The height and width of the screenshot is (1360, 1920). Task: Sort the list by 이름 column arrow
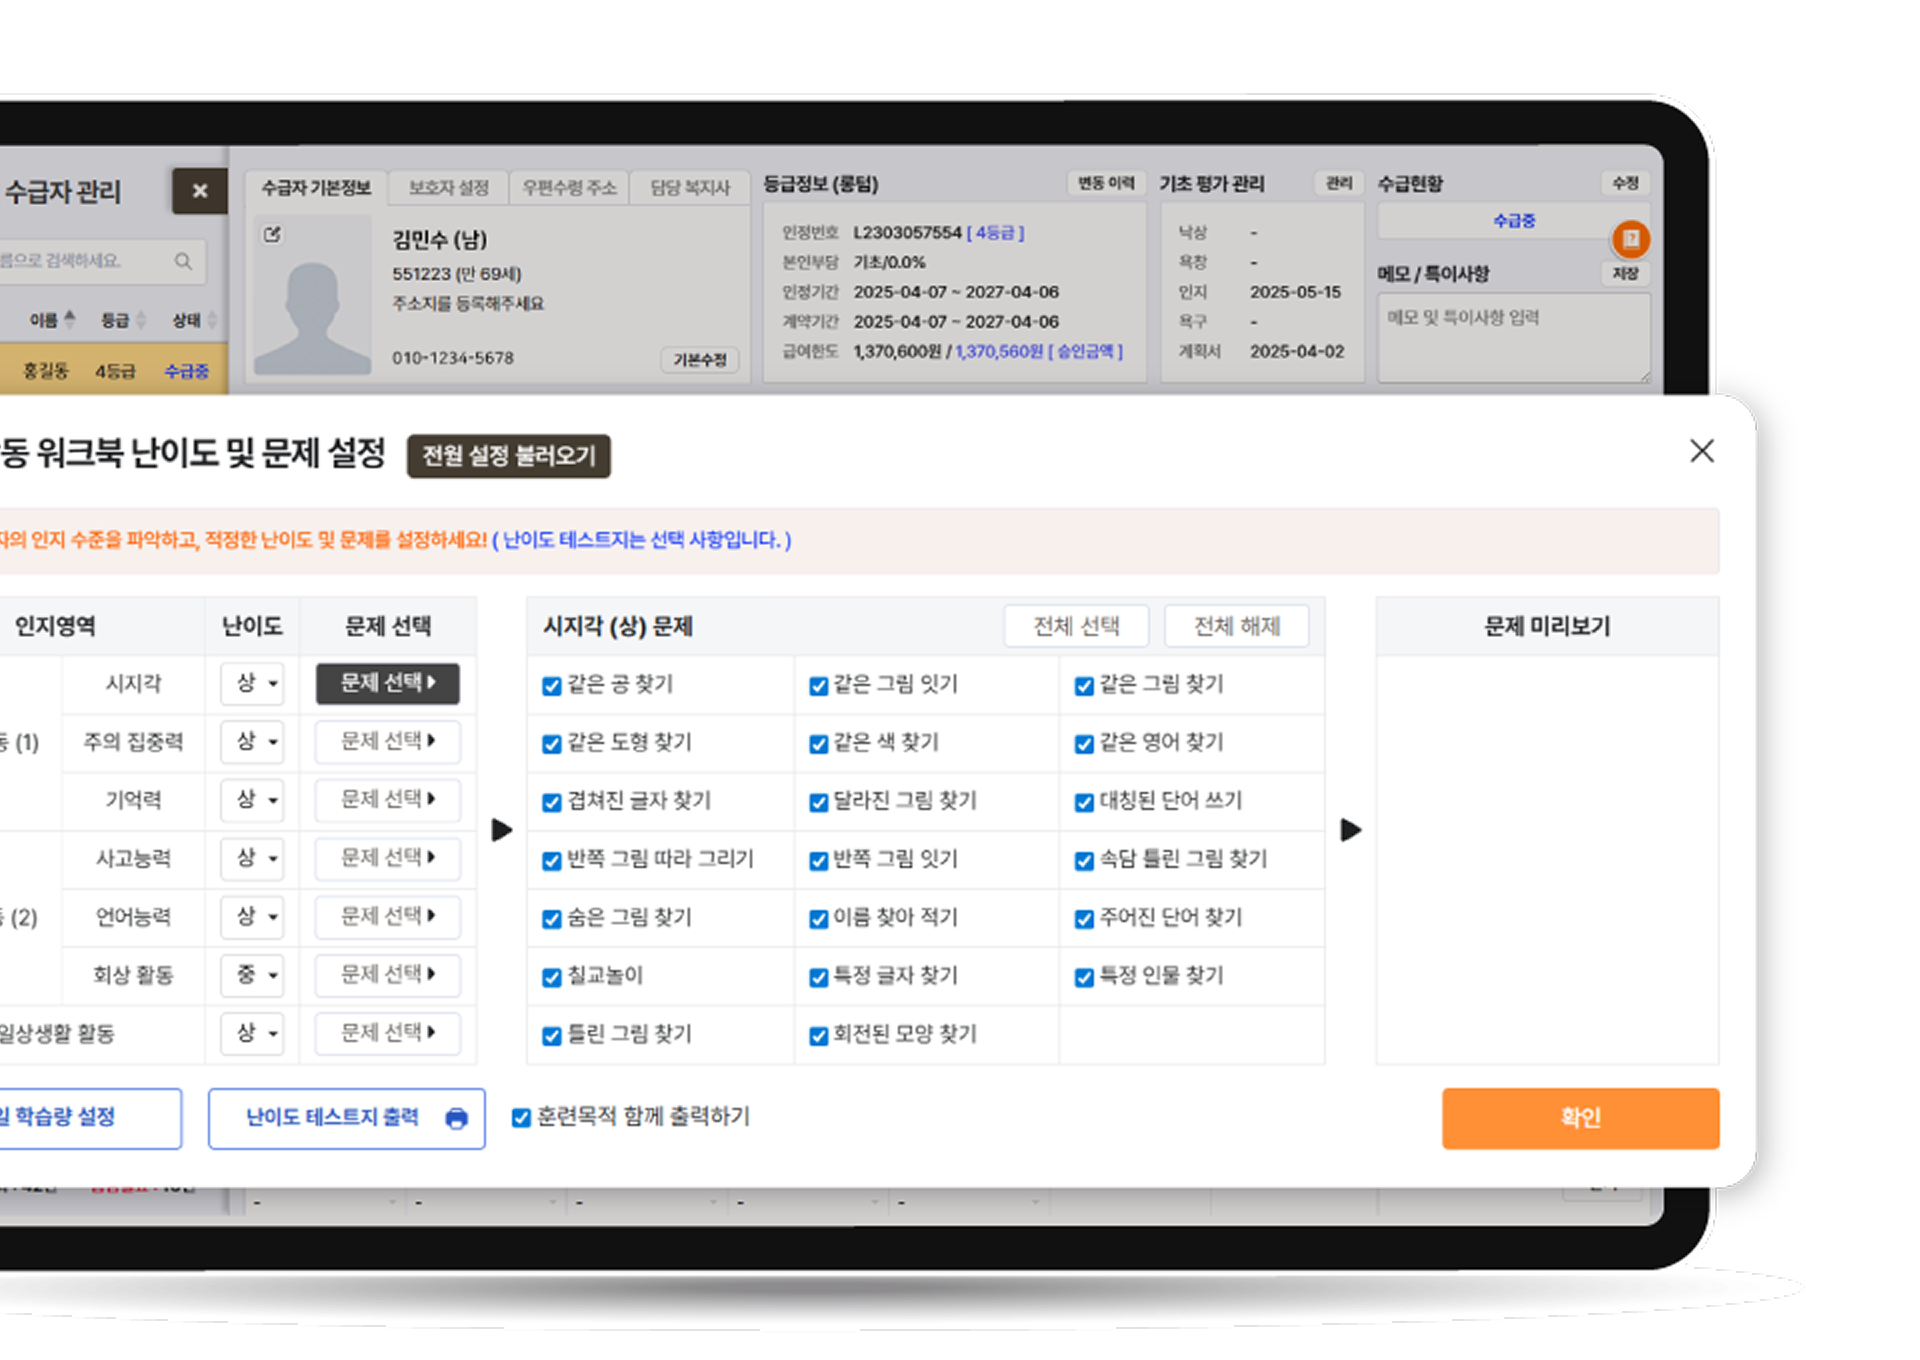pos(70,319)
